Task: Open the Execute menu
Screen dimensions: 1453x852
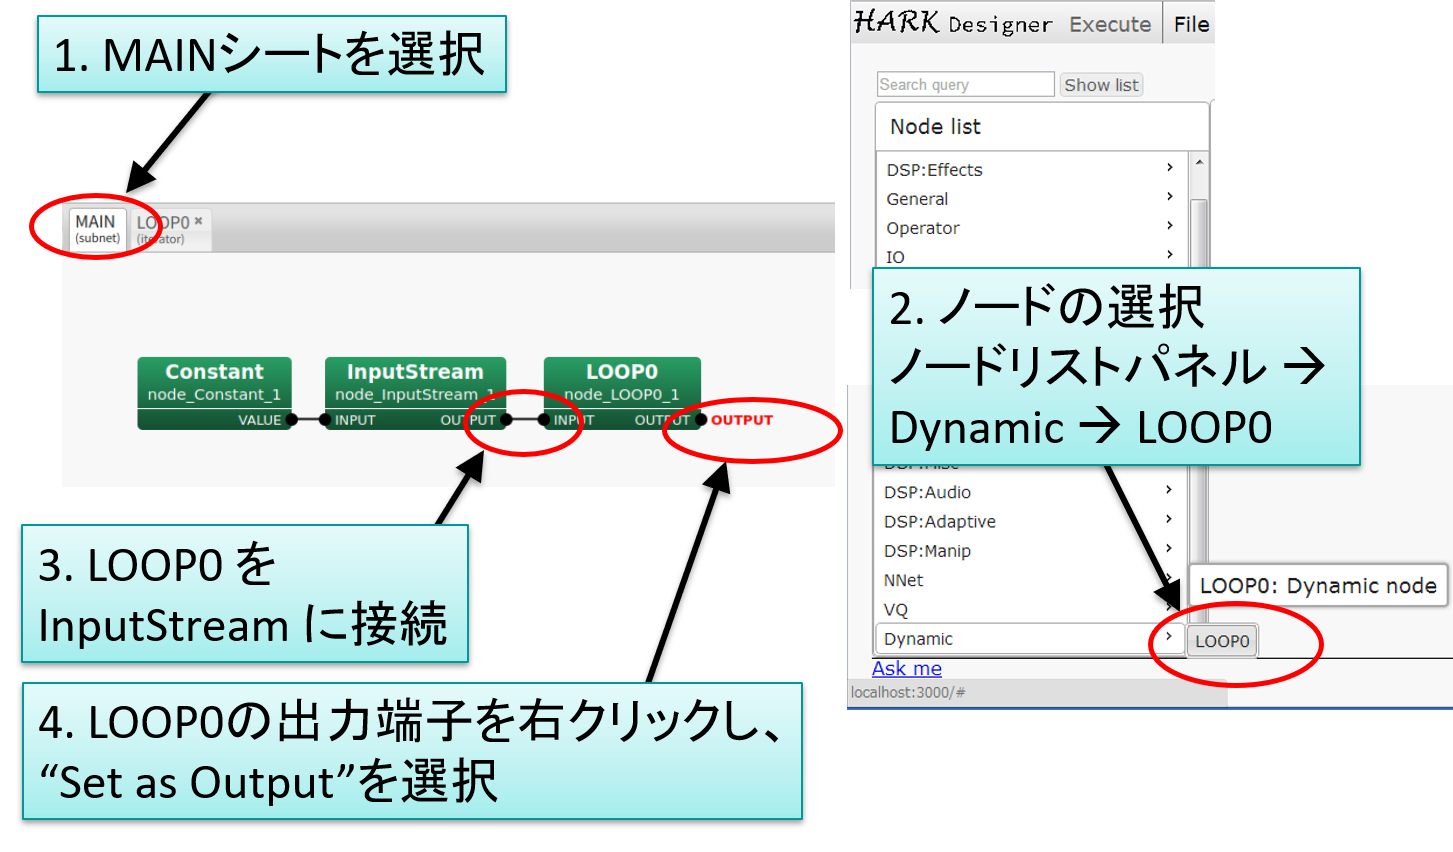Action: 1110,24
